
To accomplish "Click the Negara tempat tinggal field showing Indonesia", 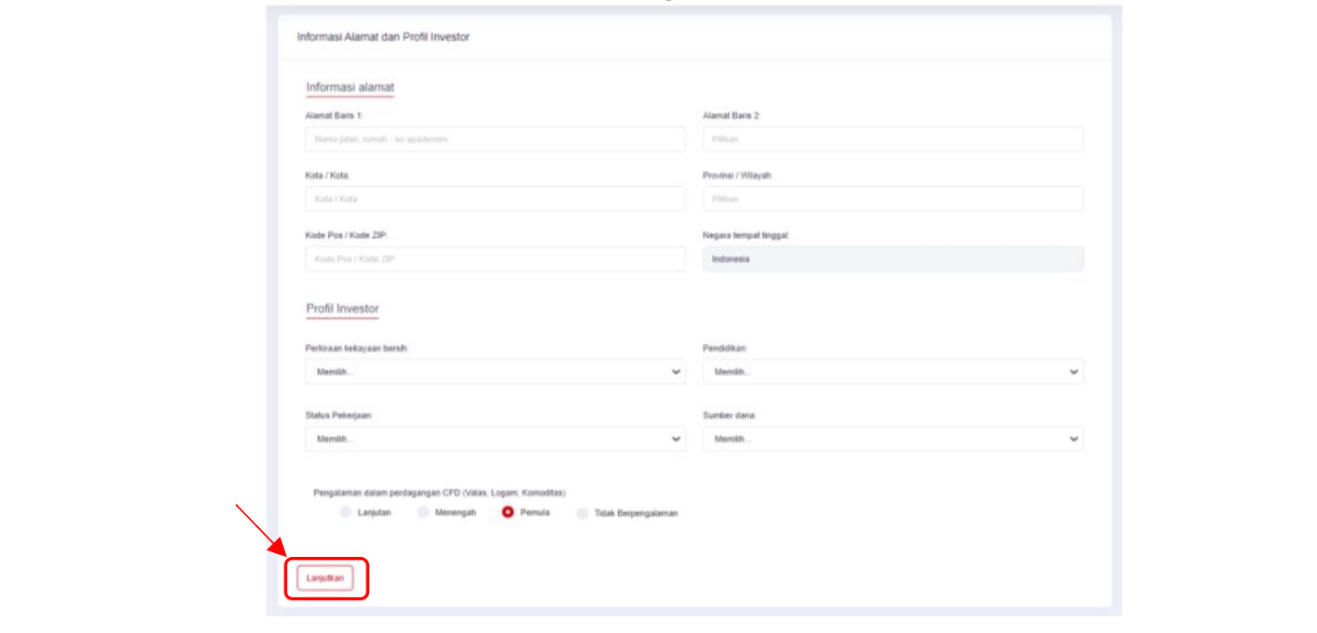I will [892, 259].
